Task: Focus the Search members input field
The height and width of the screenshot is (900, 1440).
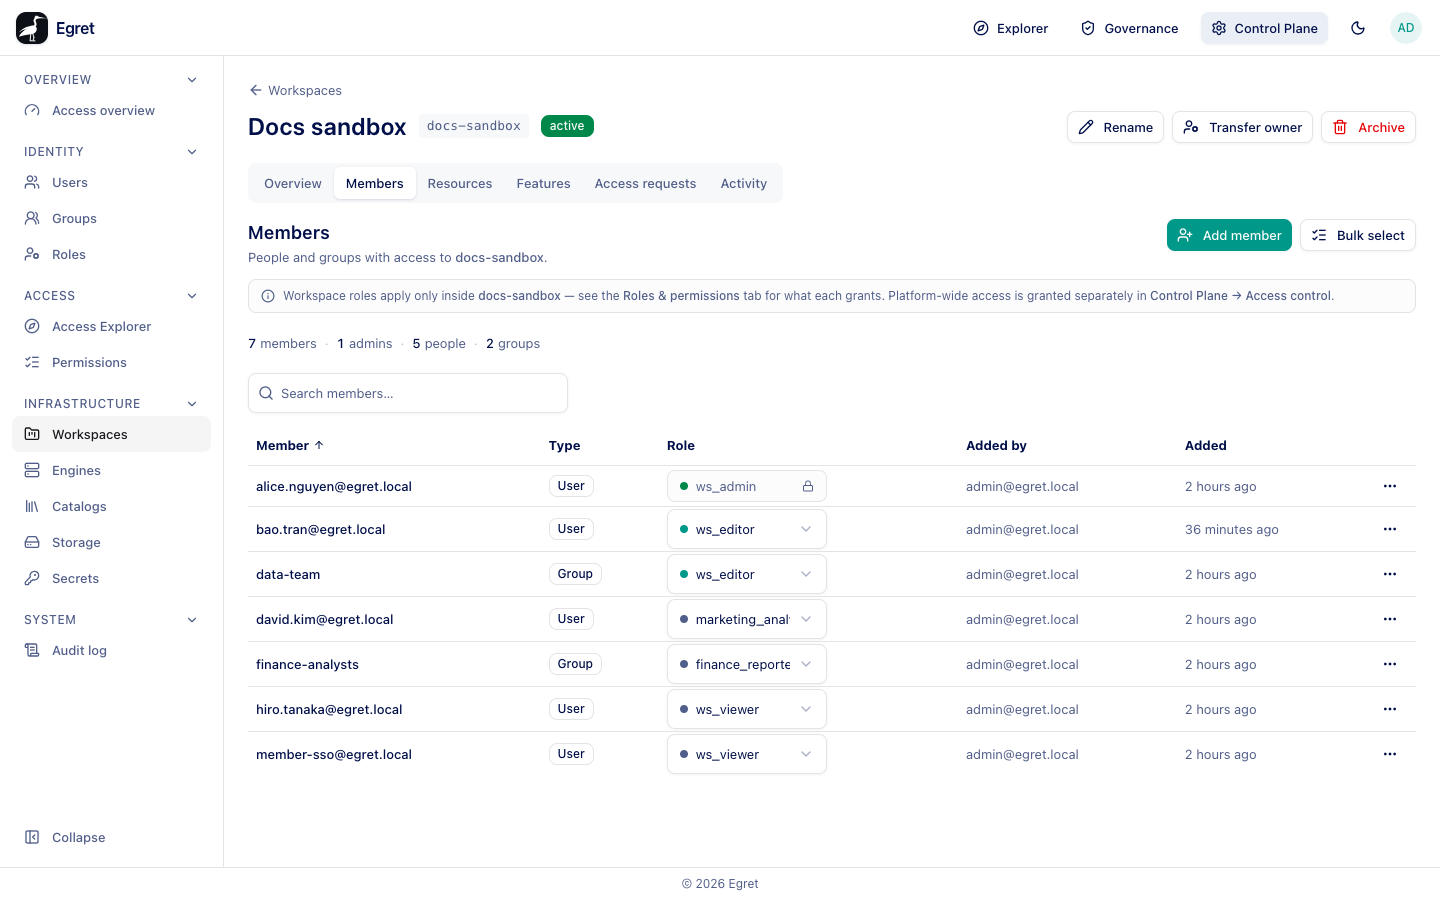Action: click(408, 393)
